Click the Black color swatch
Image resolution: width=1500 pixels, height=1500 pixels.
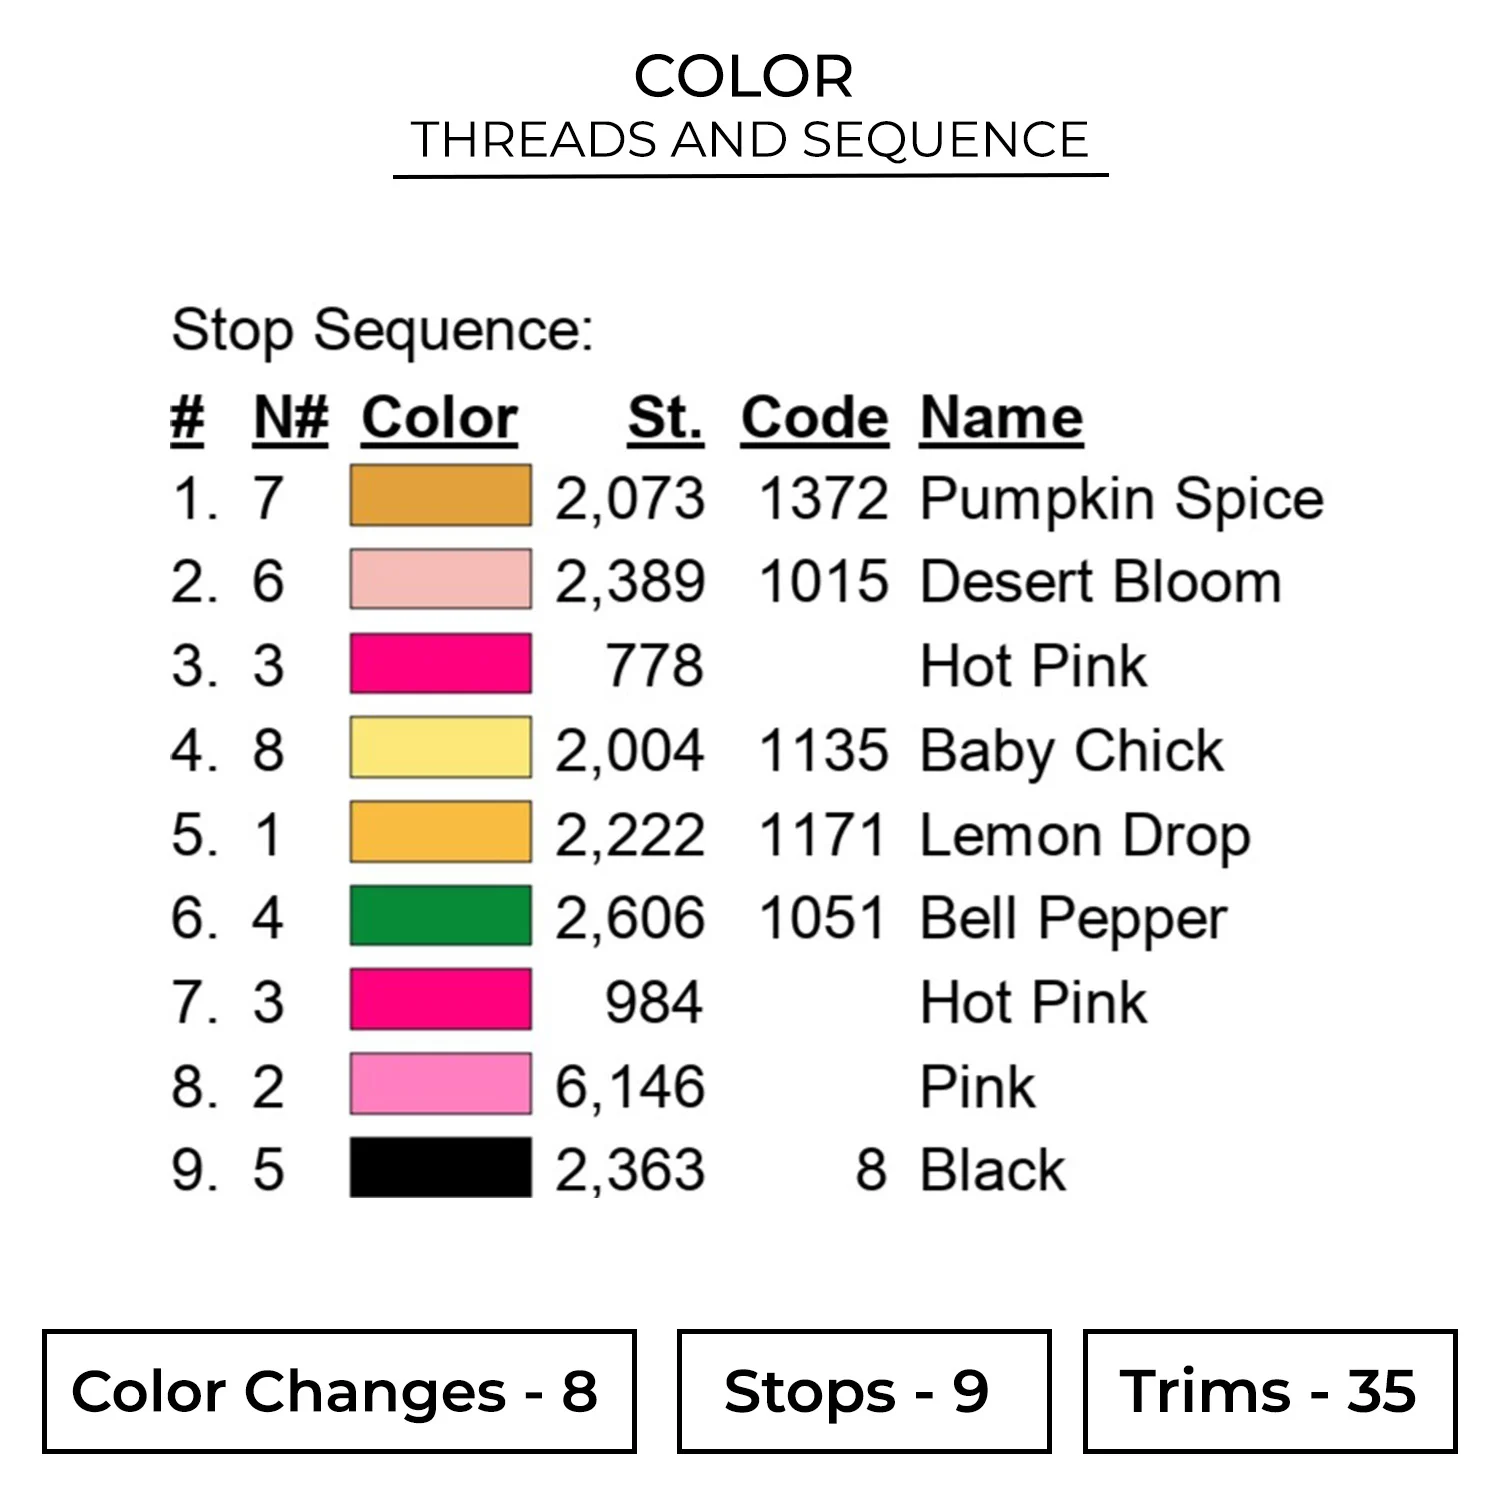(440, 1168)
